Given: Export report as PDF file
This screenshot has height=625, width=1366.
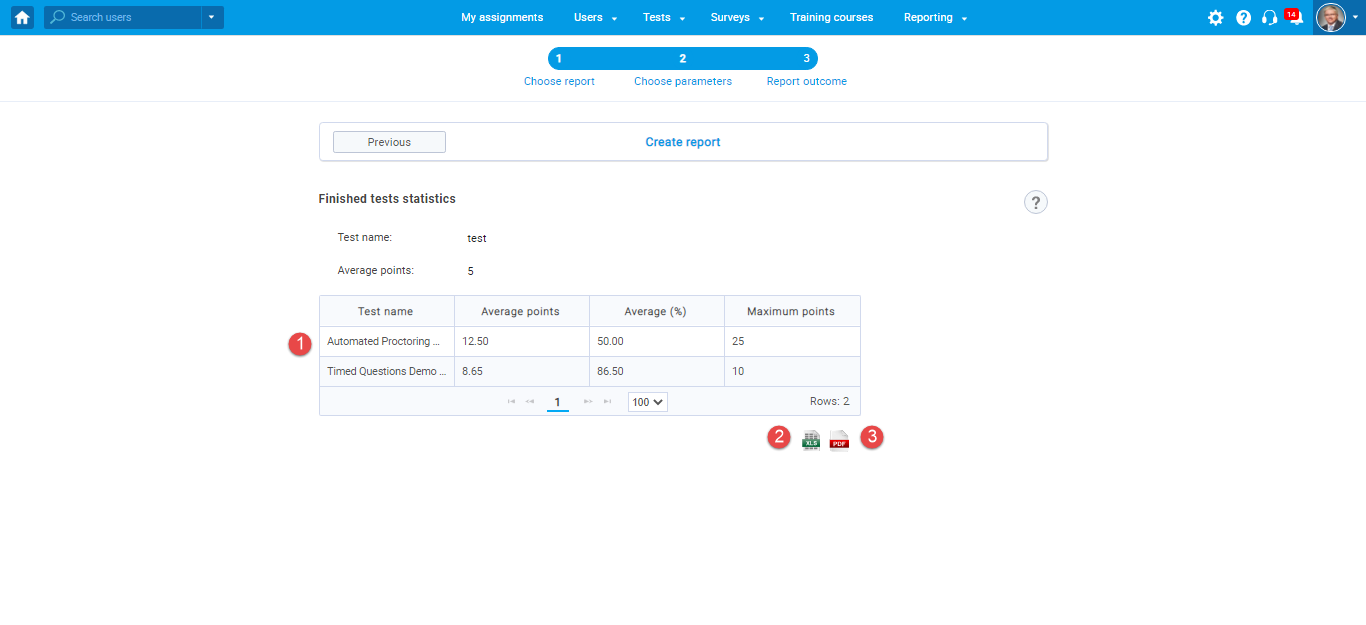Looking at the screenshot, I should point(839,440).
